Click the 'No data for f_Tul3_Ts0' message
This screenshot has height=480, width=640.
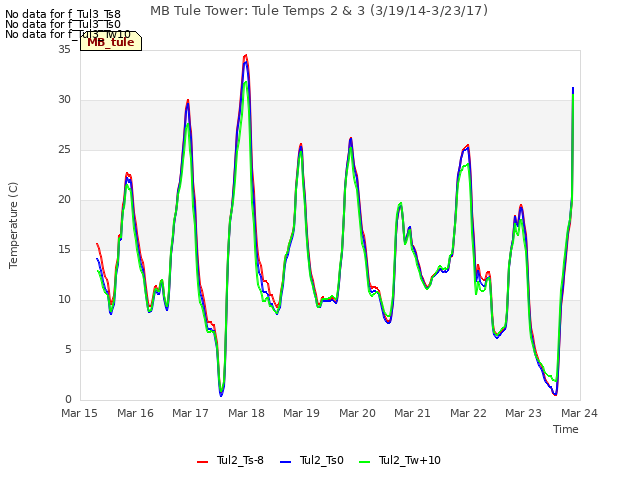coord(63,24)
